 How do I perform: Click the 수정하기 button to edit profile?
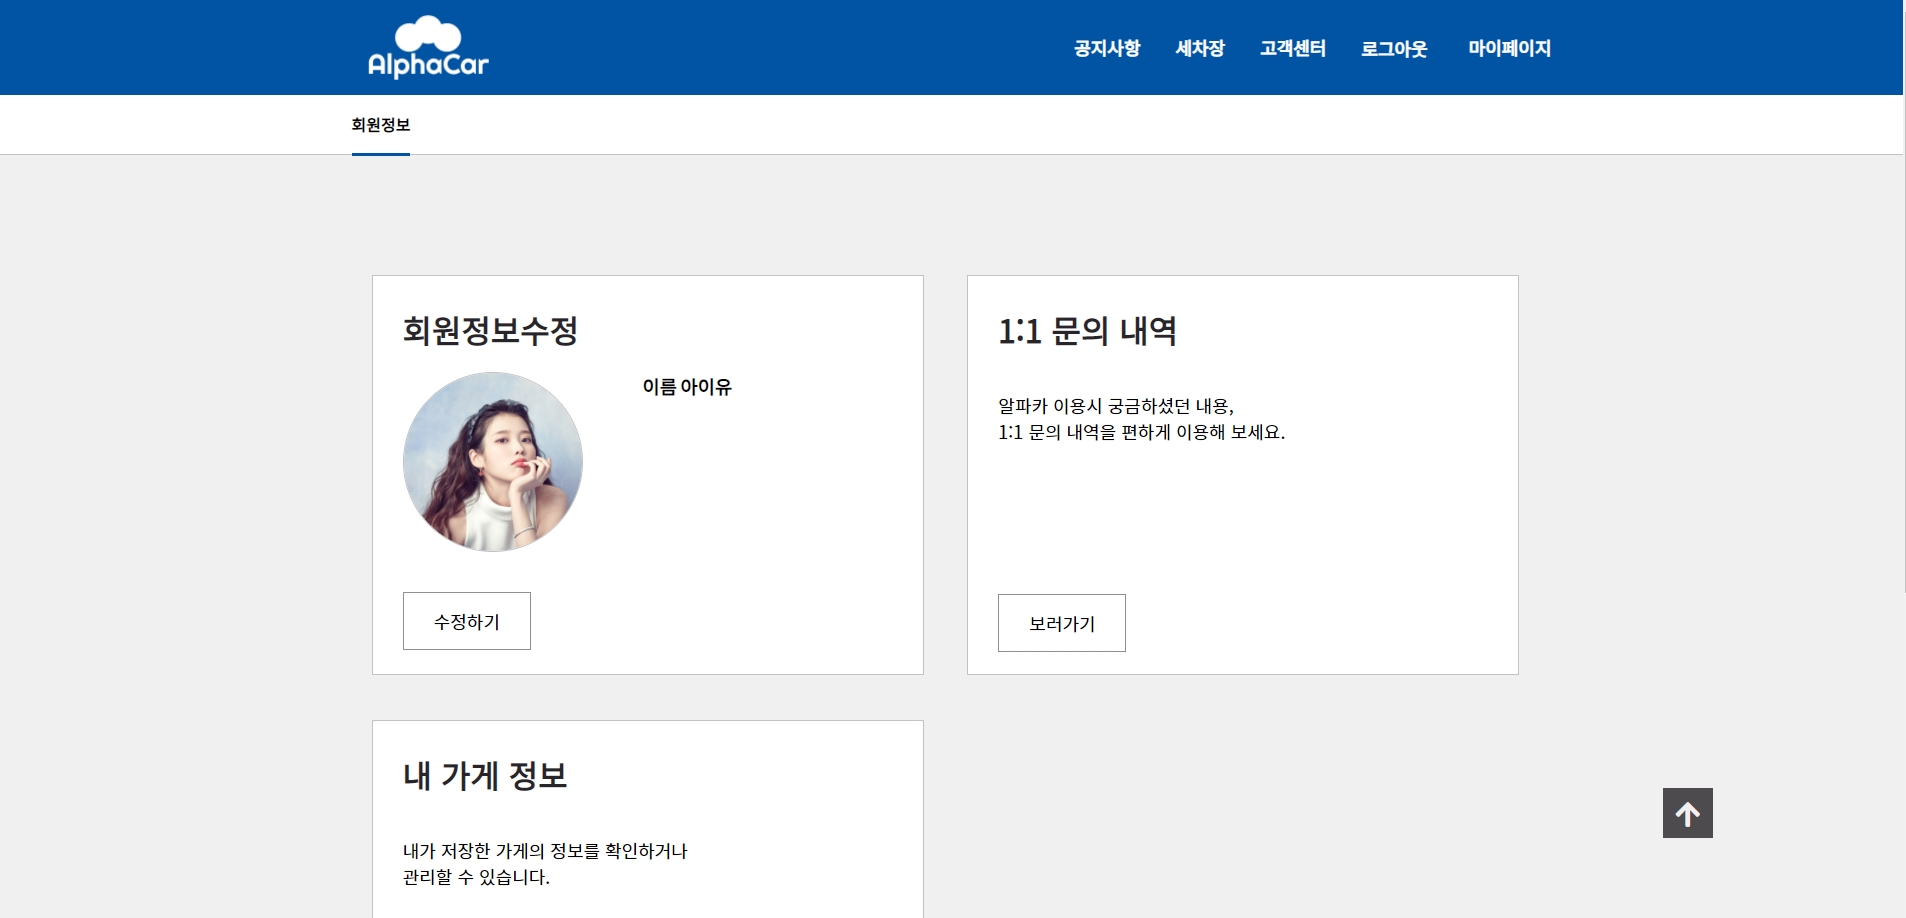pos(466,620)
